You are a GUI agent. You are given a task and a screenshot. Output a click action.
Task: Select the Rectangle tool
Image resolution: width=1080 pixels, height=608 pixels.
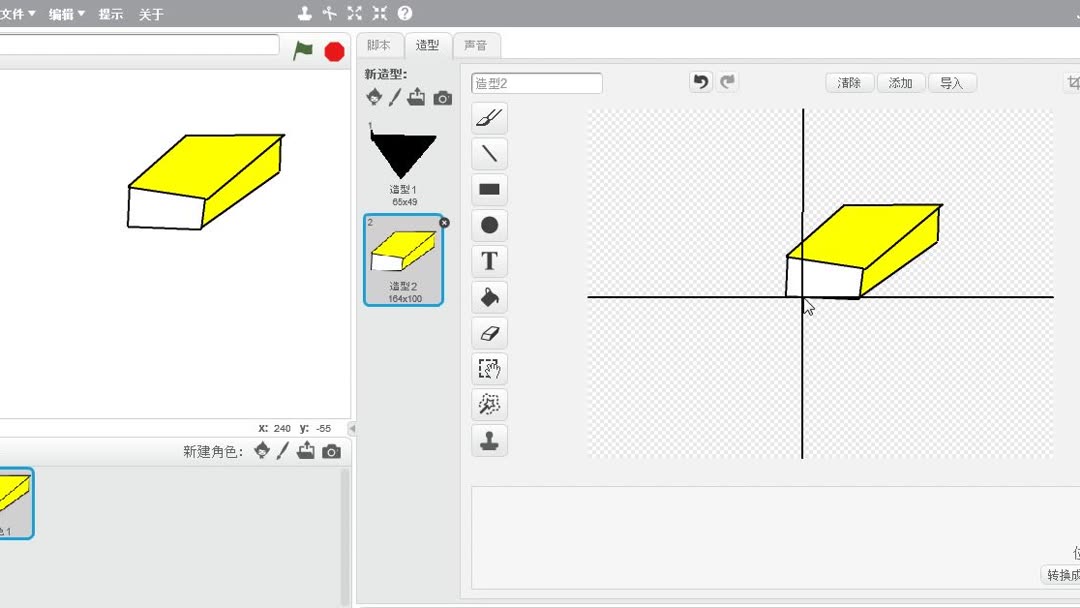coord(489,189)
